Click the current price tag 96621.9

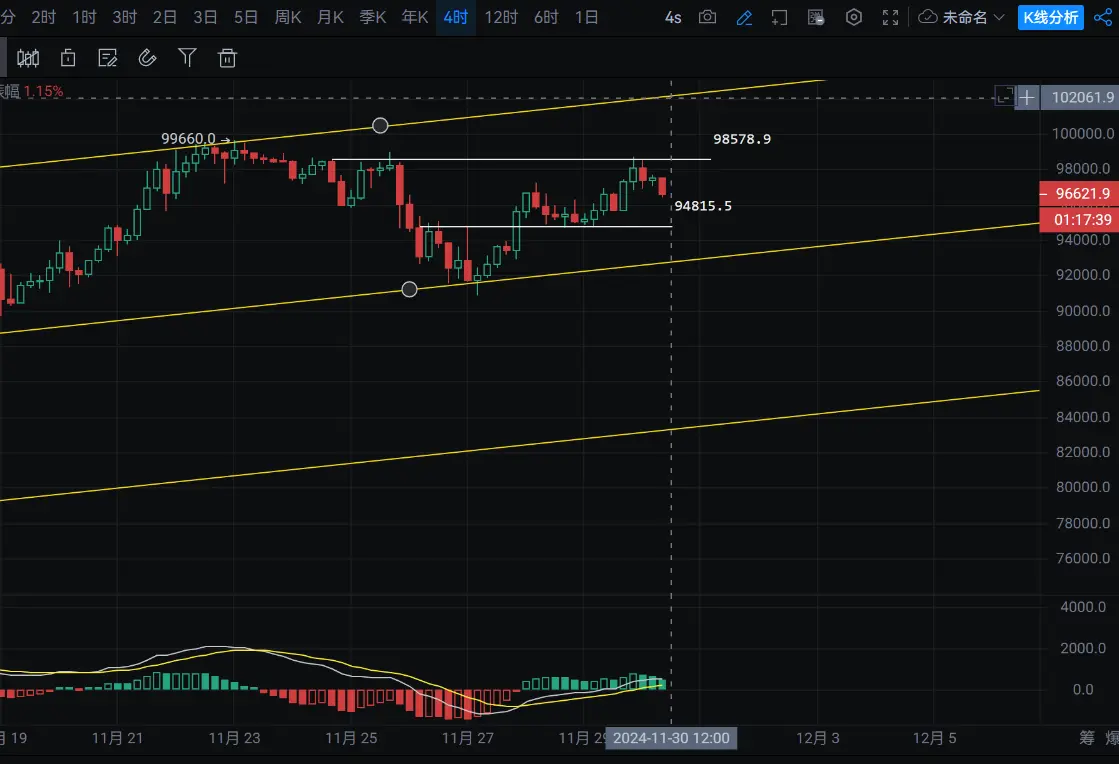[1079, 193]
